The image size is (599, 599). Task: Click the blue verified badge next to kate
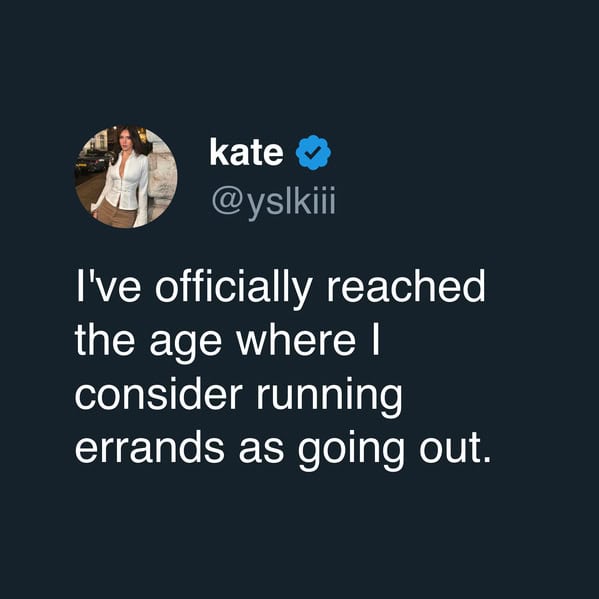pyautogui.click(x=313, y=152)
